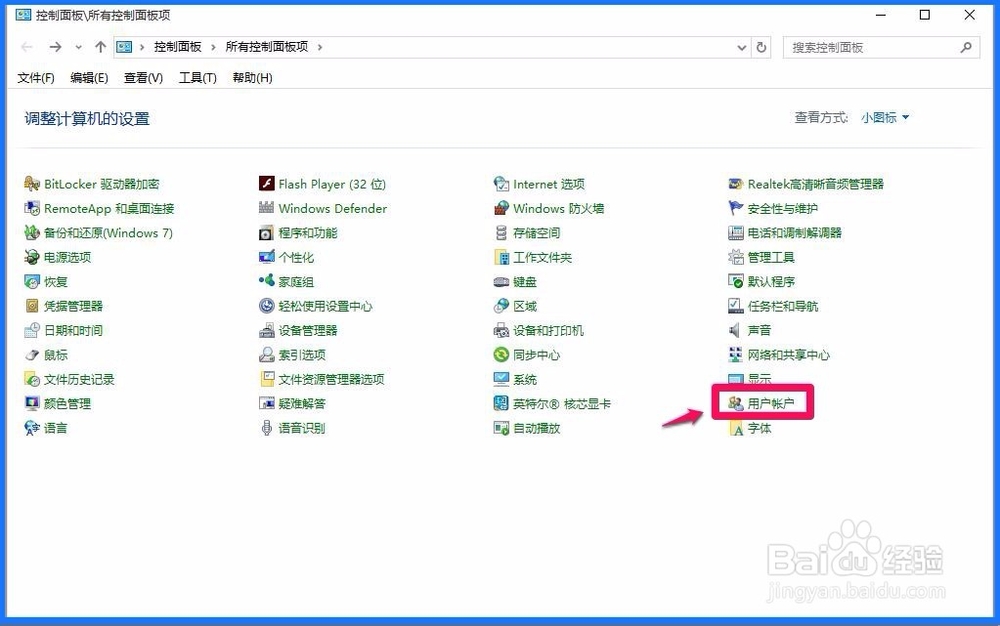This screenshot has height=626, width=1000.
Task: Go back with the back arrow
Action: (x=27, y=47)
